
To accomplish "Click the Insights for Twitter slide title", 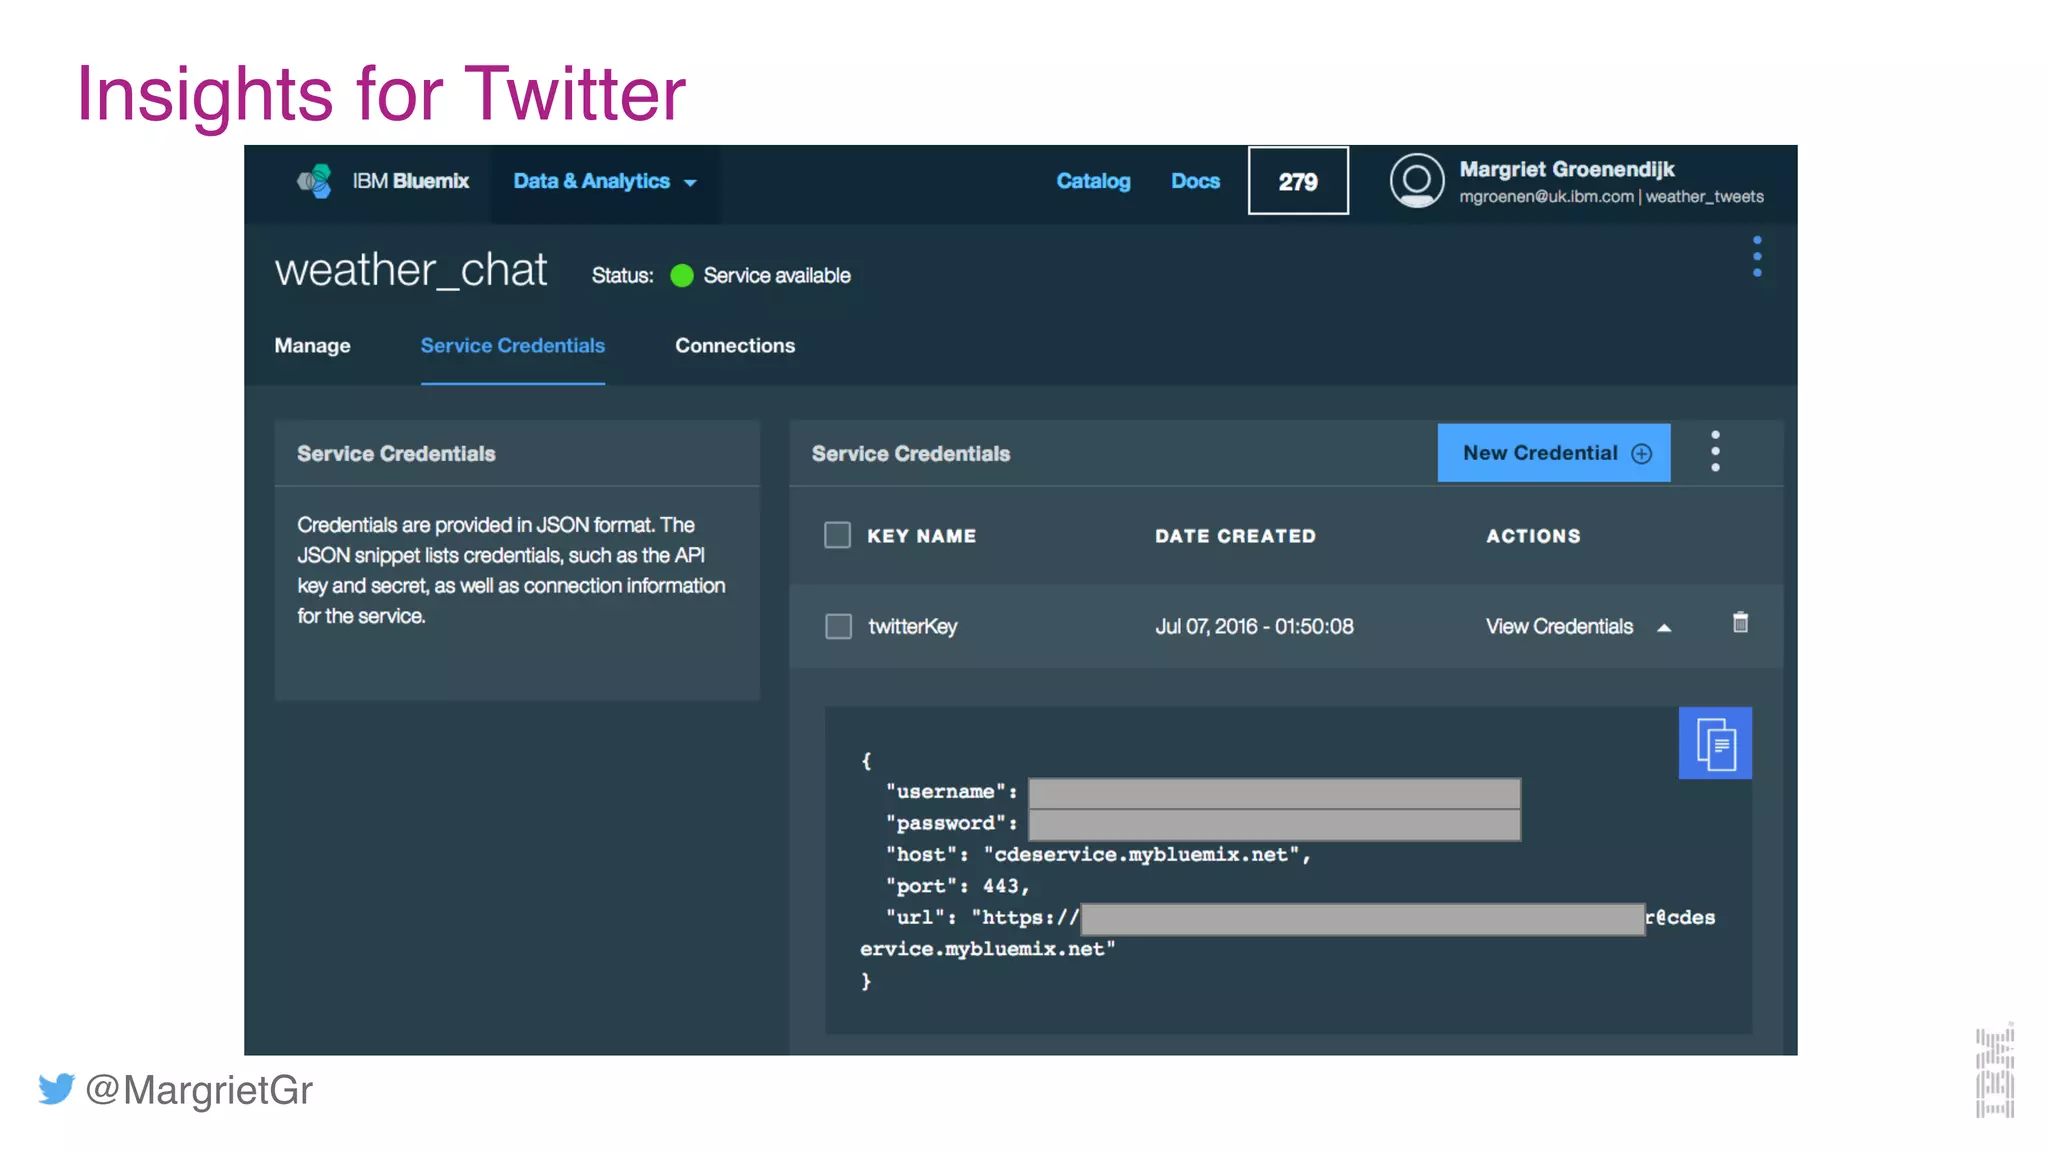I will (381, 94).
